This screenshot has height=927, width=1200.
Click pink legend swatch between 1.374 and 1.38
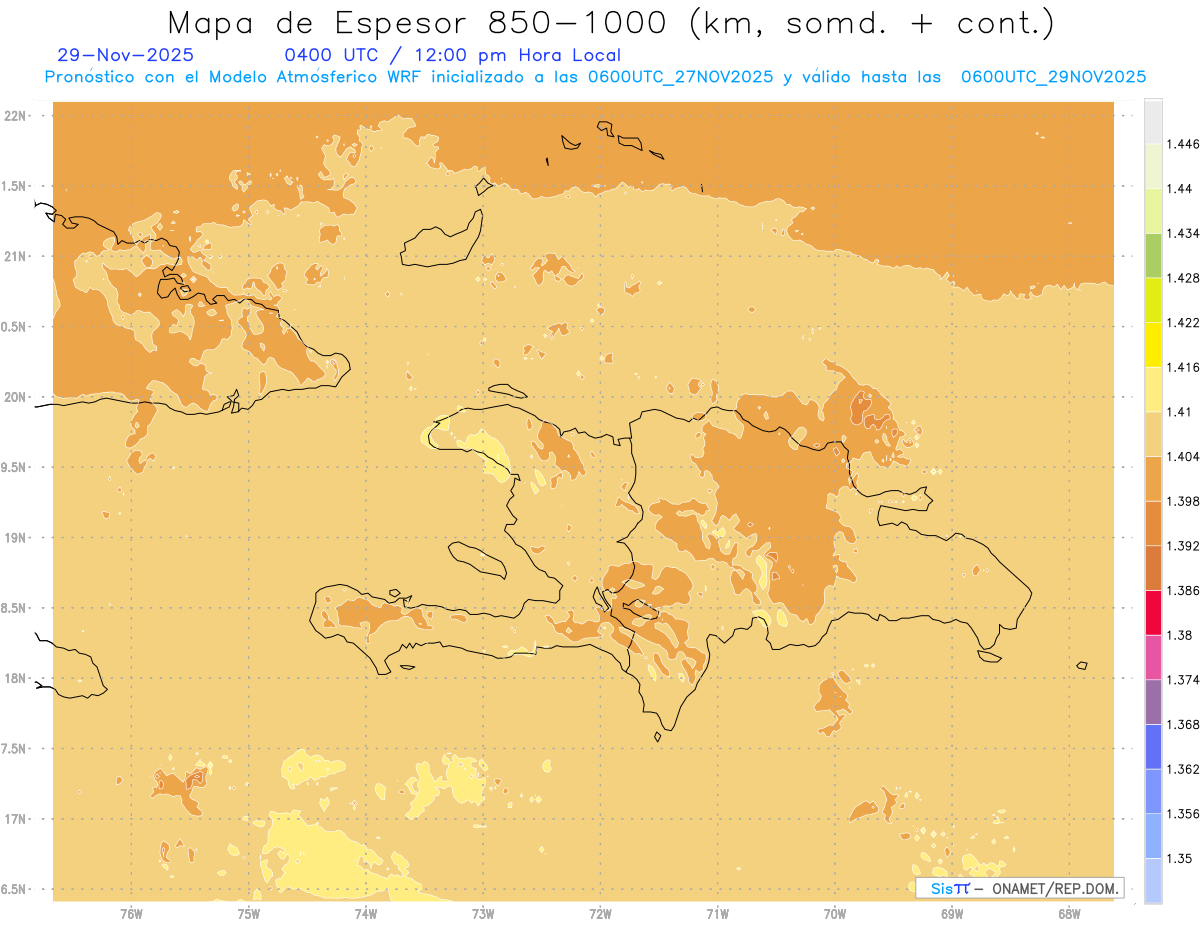point(1153,657)
